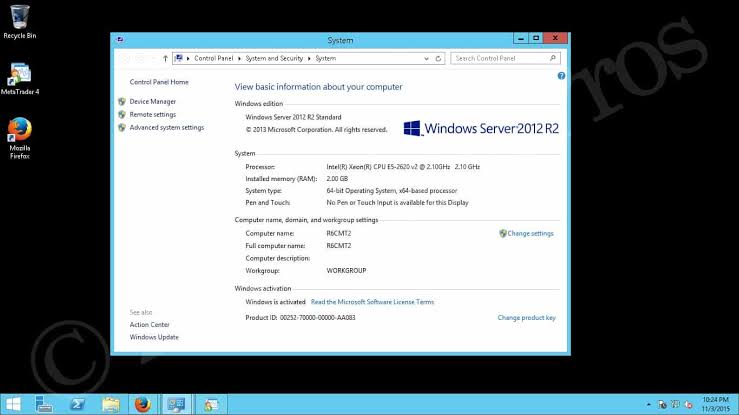
Task: Click the Windows Start button
Action: point(13,404)
